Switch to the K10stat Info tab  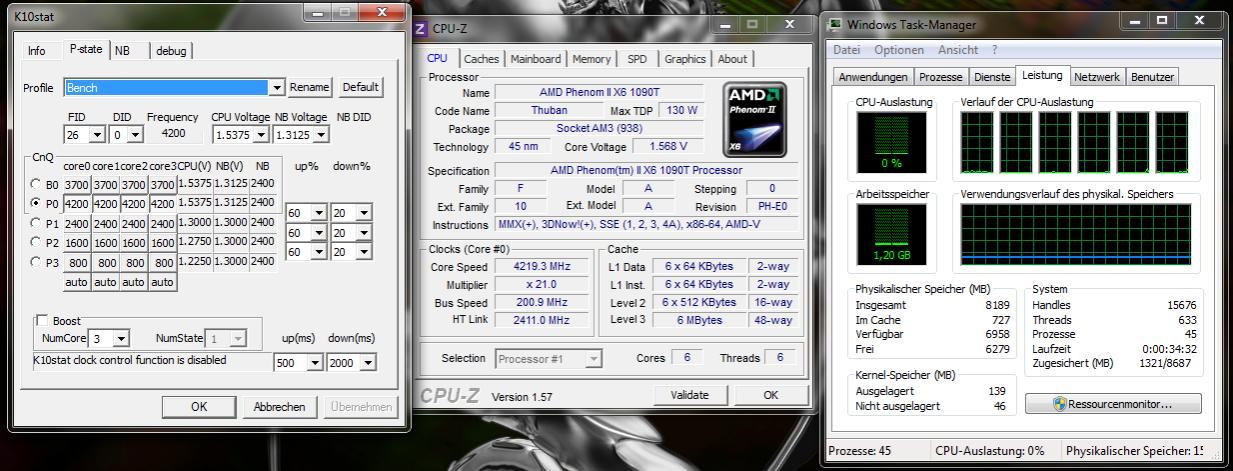37,51
